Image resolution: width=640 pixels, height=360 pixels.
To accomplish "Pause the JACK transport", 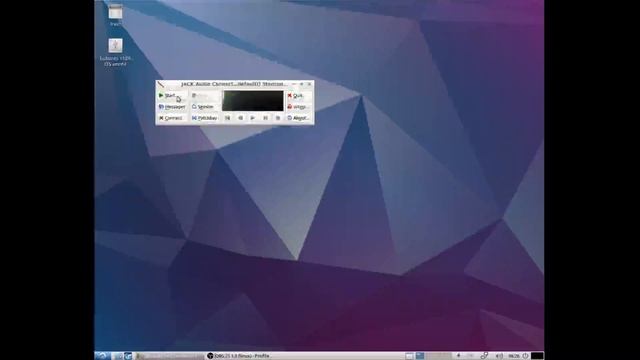I will pos(265,118).
